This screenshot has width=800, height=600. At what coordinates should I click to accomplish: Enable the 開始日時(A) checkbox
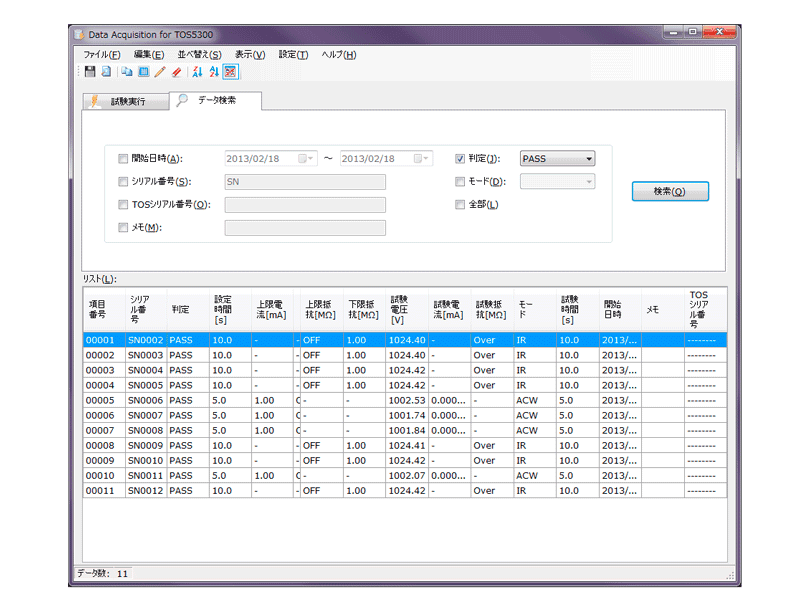[x=123, y=159]
